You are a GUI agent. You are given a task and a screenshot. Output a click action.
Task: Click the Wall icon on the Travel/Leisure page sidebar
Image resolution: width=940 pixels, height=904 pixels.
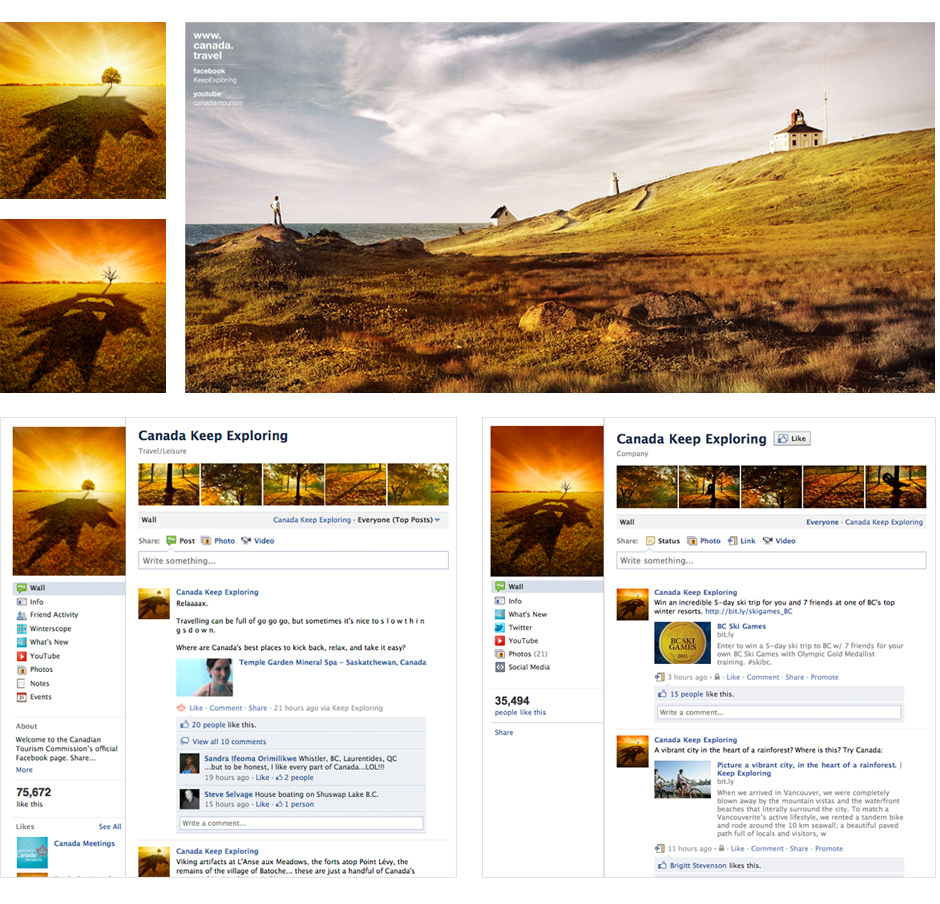click(x=22, y=588)
